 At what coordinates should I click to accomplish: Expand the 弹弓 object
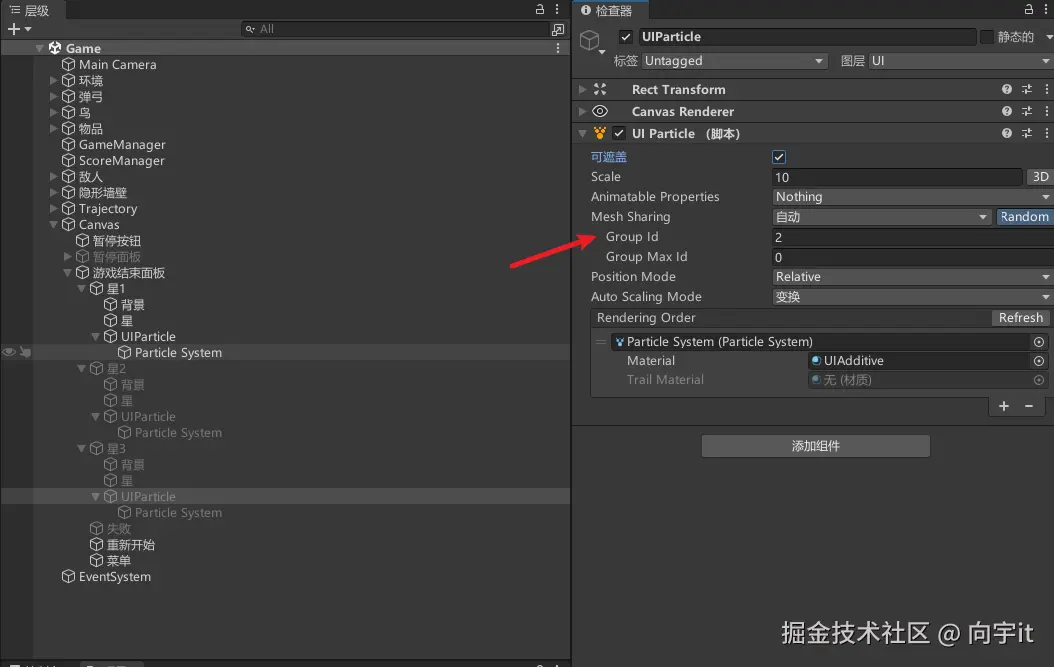click(54, 96)
